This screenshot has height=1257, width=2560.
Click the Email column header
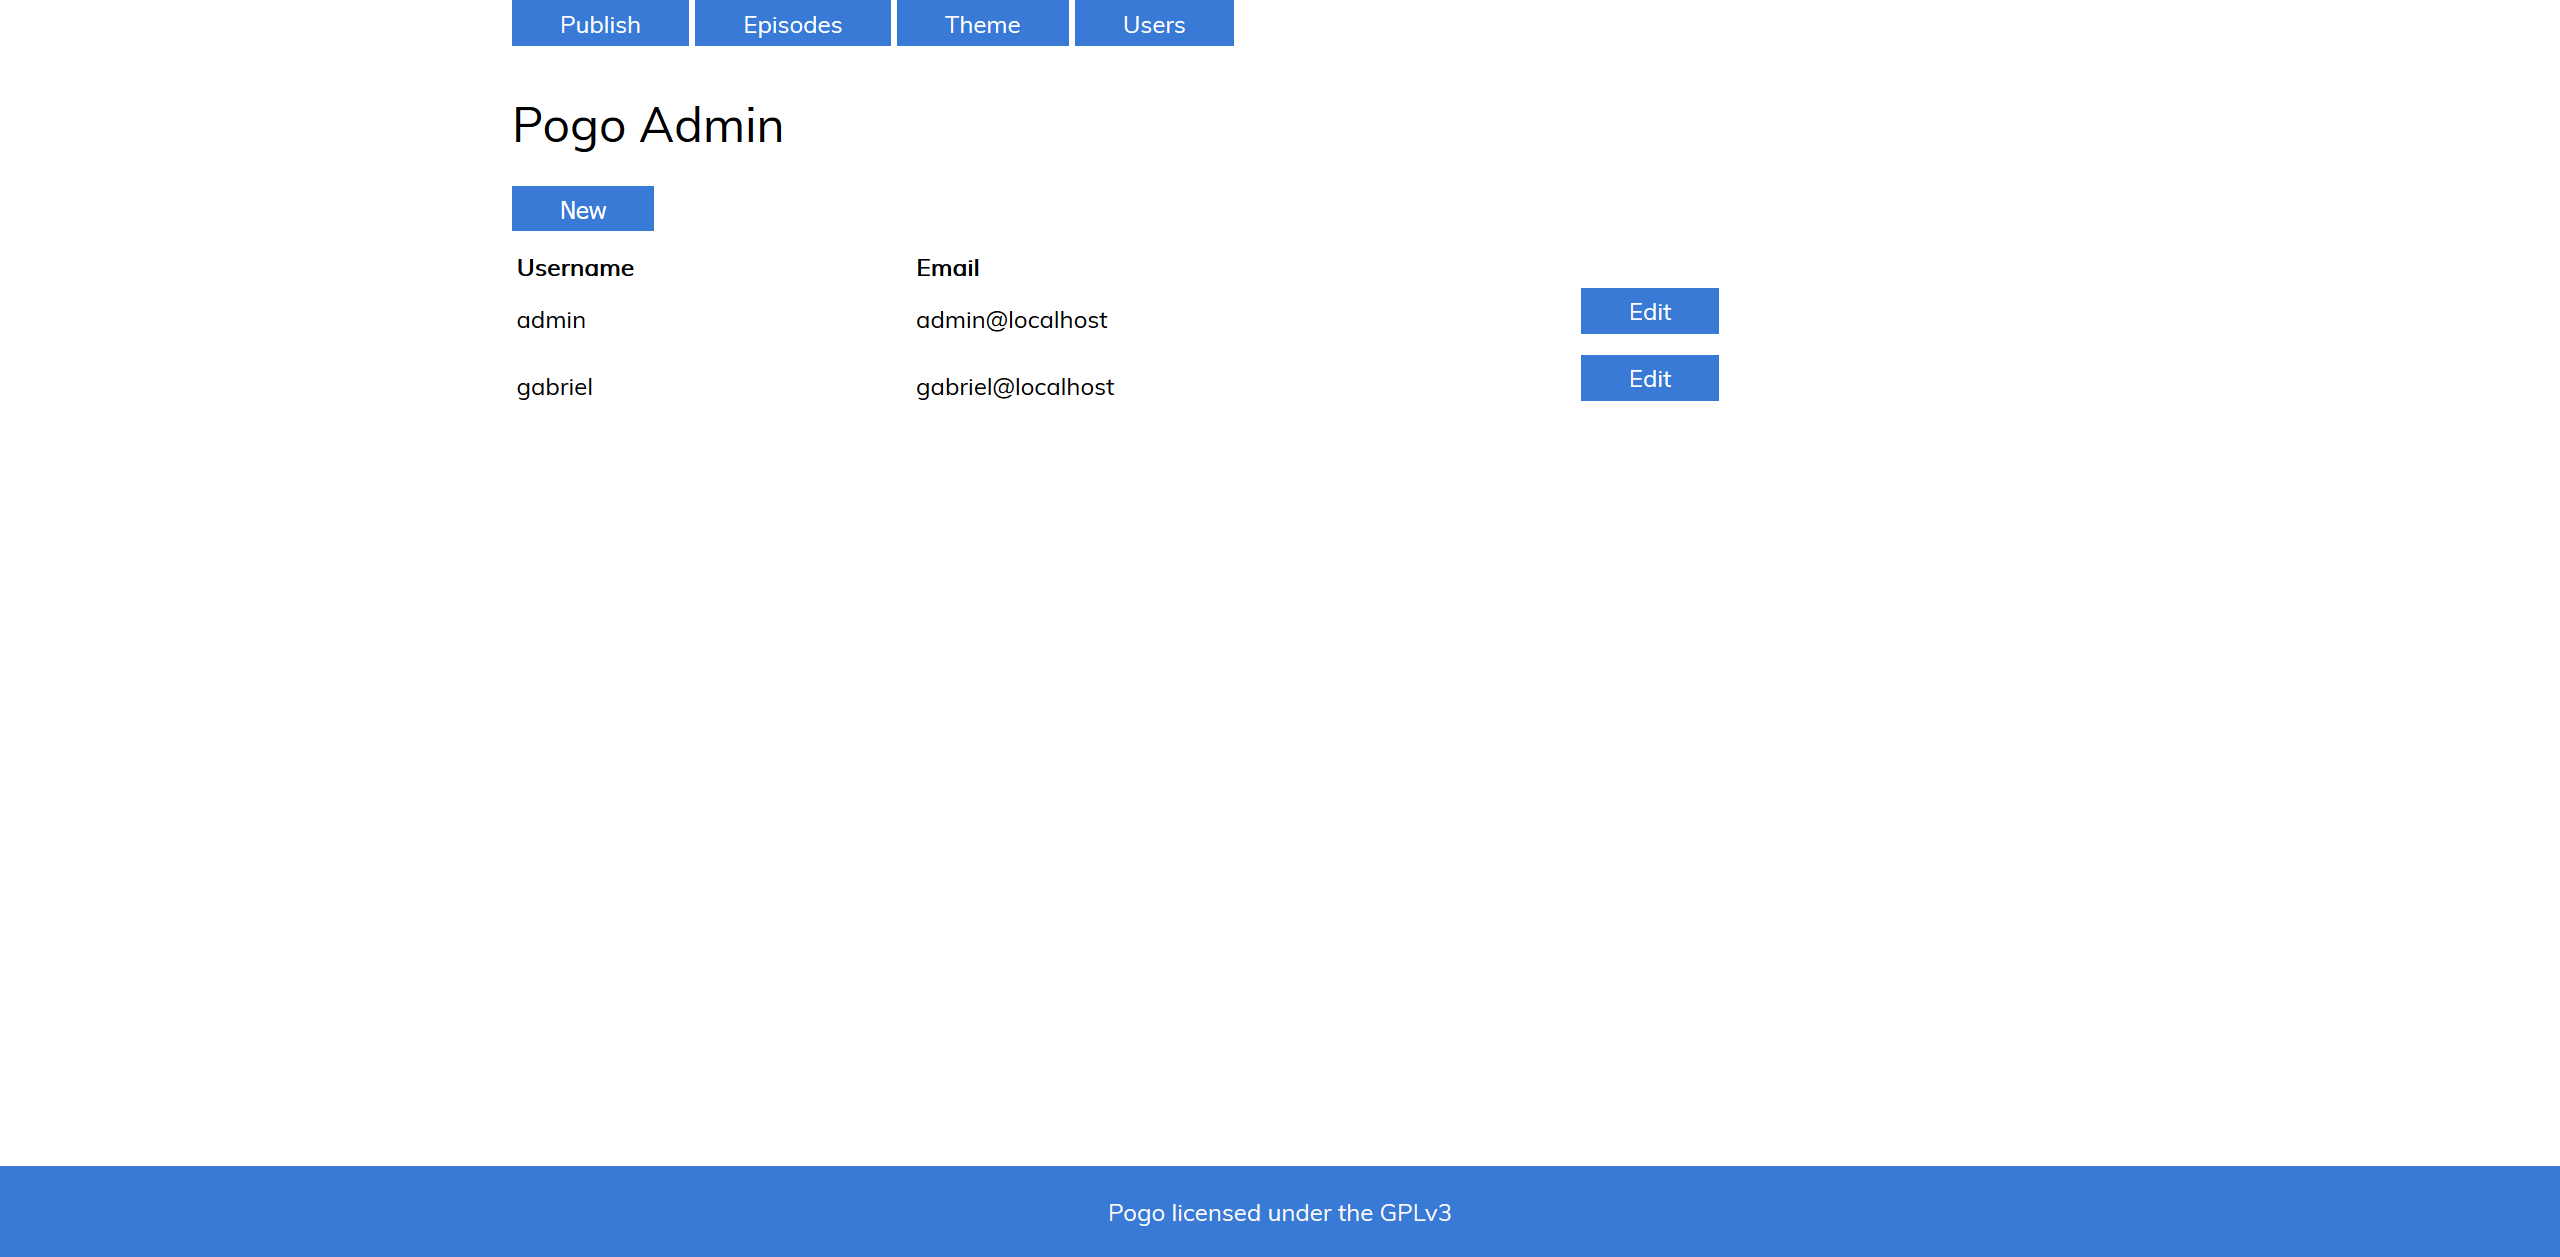point(947,268)
